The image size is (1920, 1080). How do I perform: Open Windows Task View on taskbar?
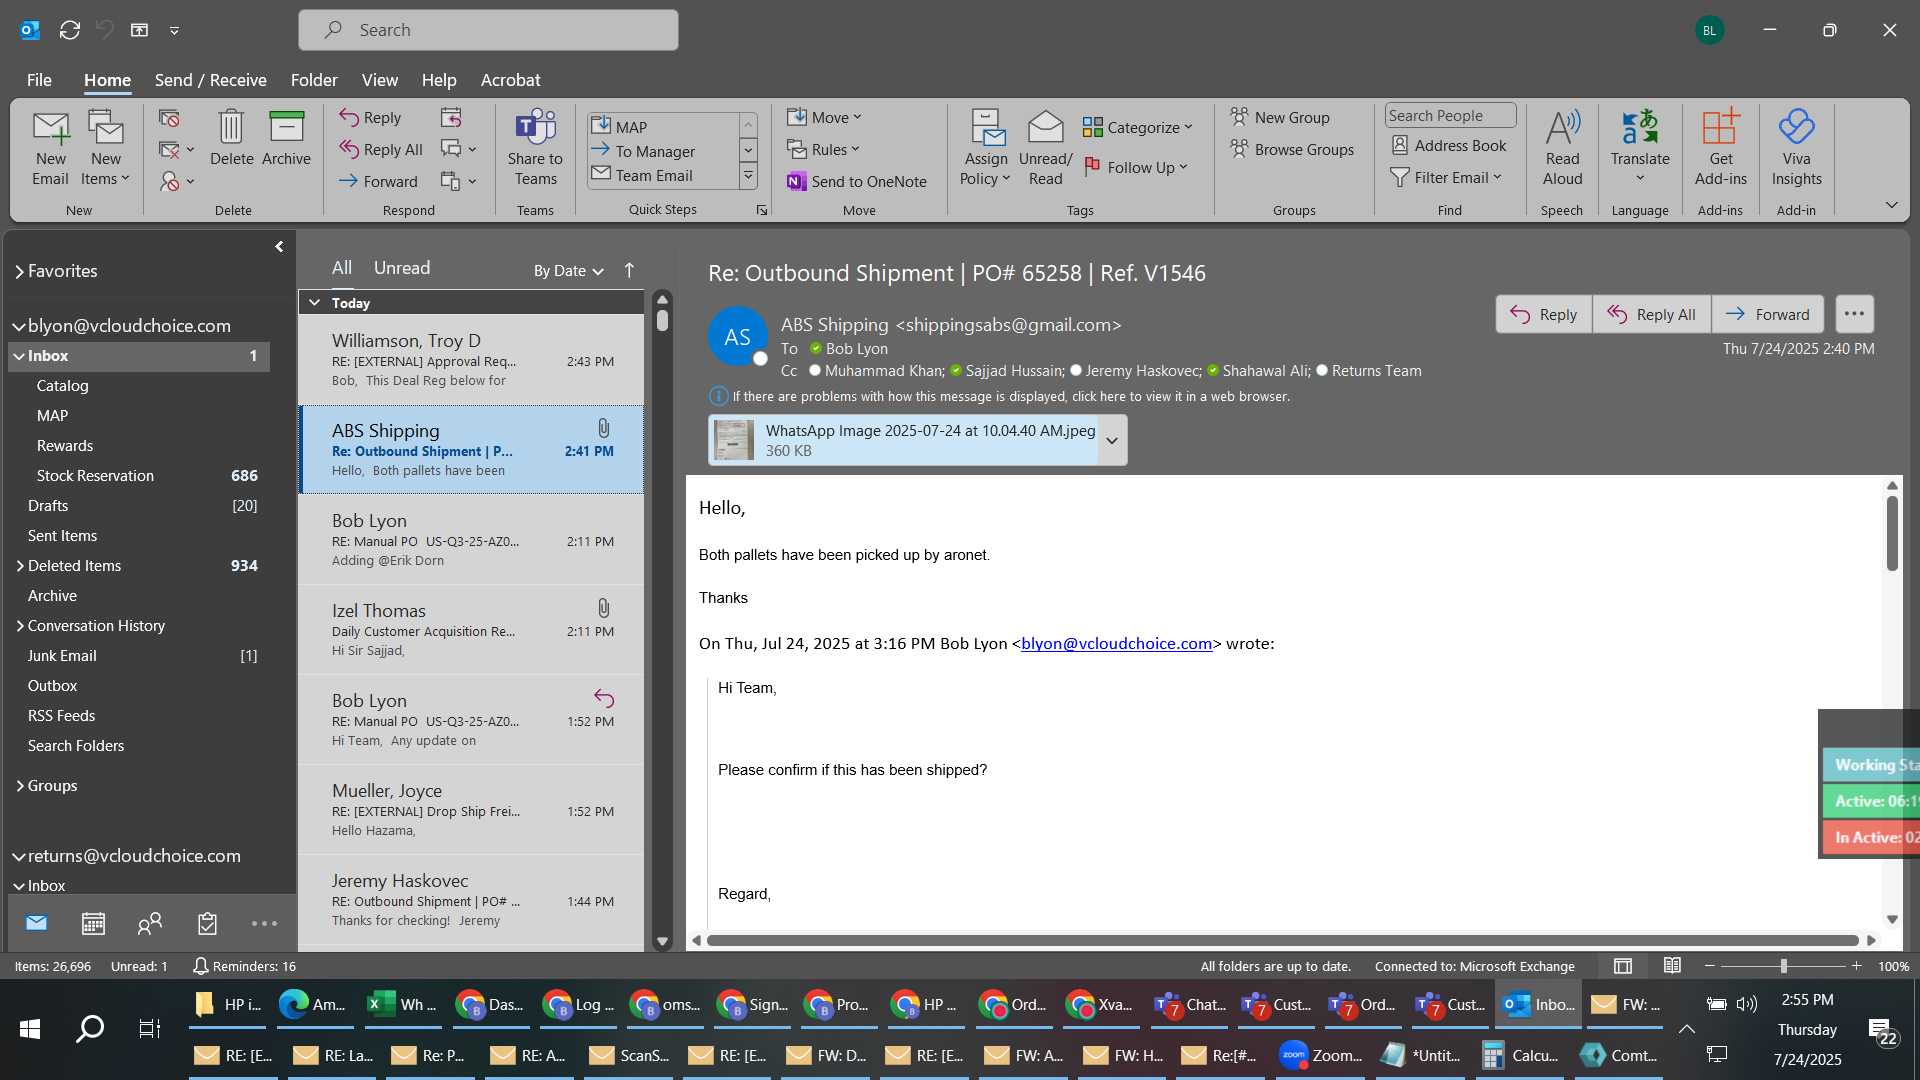pos(149,1028)
